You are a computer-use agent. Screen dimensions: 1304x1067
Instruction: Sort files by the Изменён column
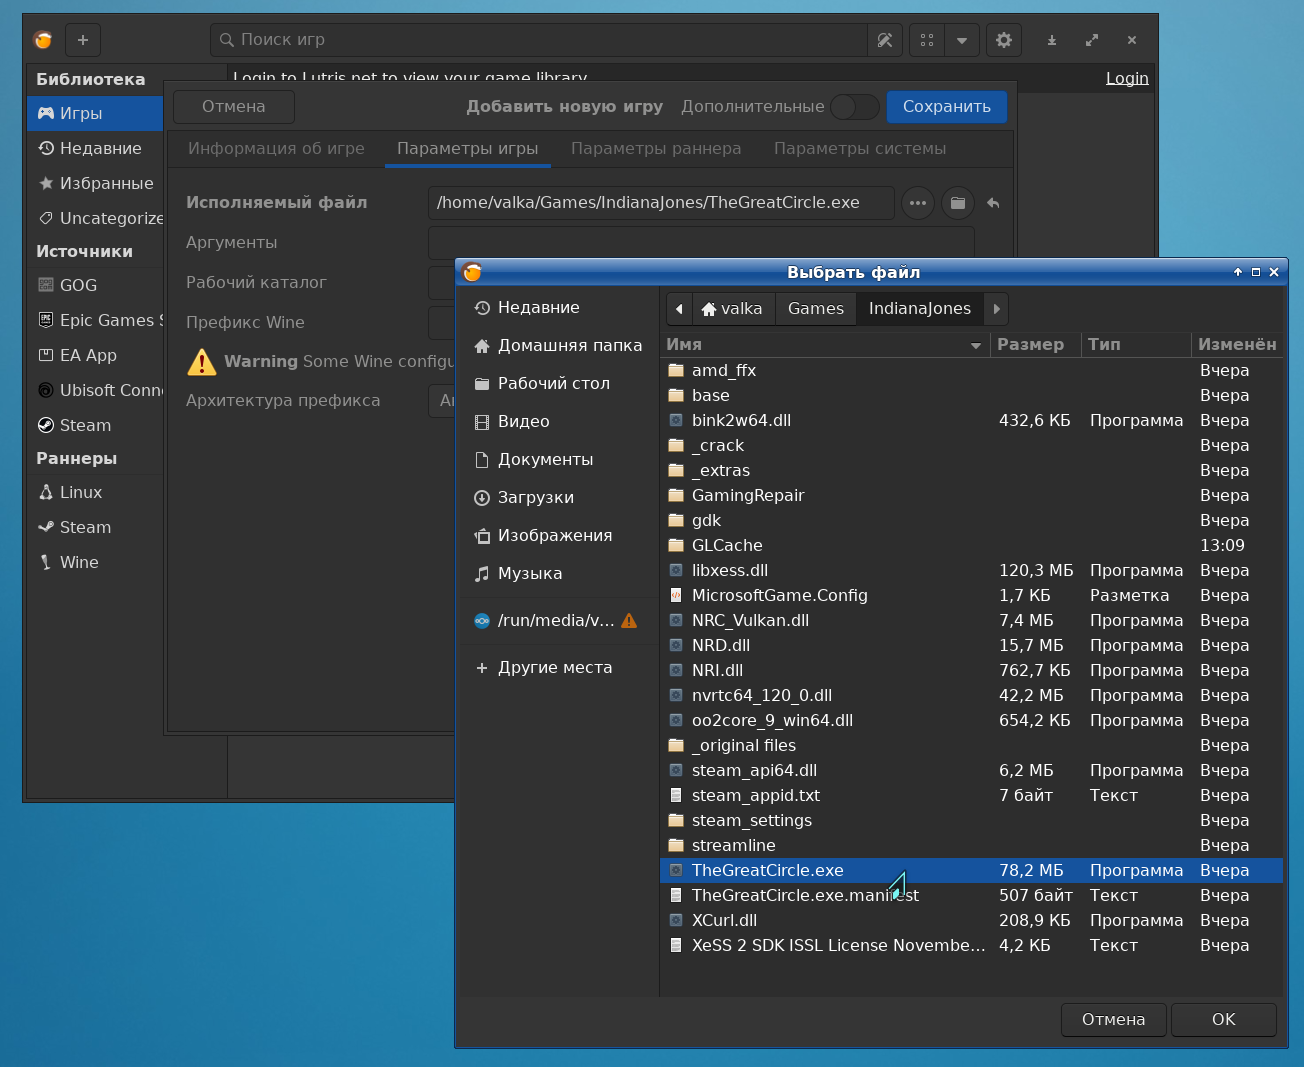point(1237,344)
